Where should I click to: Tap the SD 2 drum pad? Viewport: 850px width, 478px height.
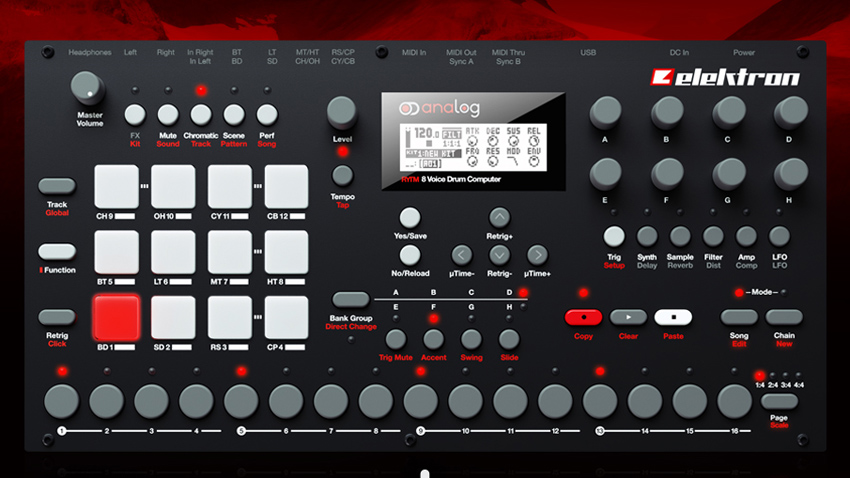point(173,318)
